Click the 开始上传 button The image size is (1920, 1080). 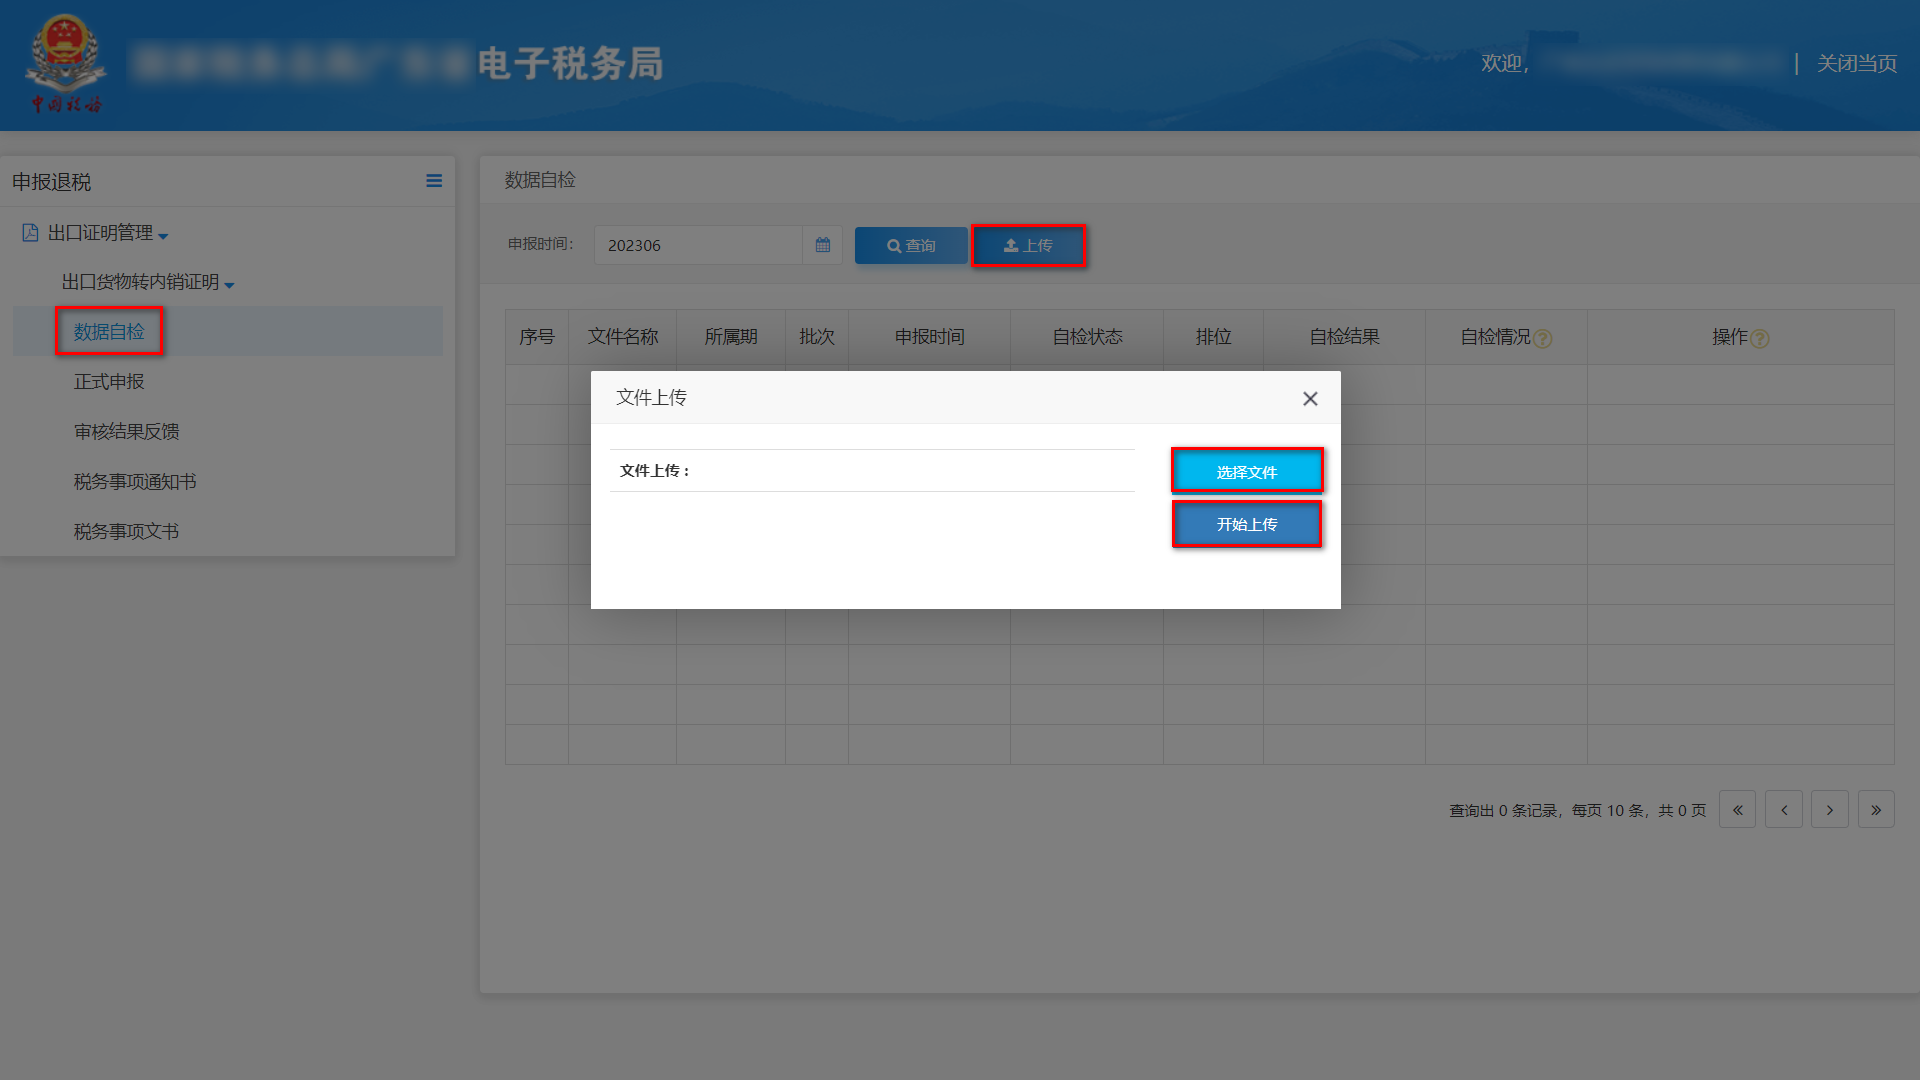pyautogui.click(x=1246, y=524)
